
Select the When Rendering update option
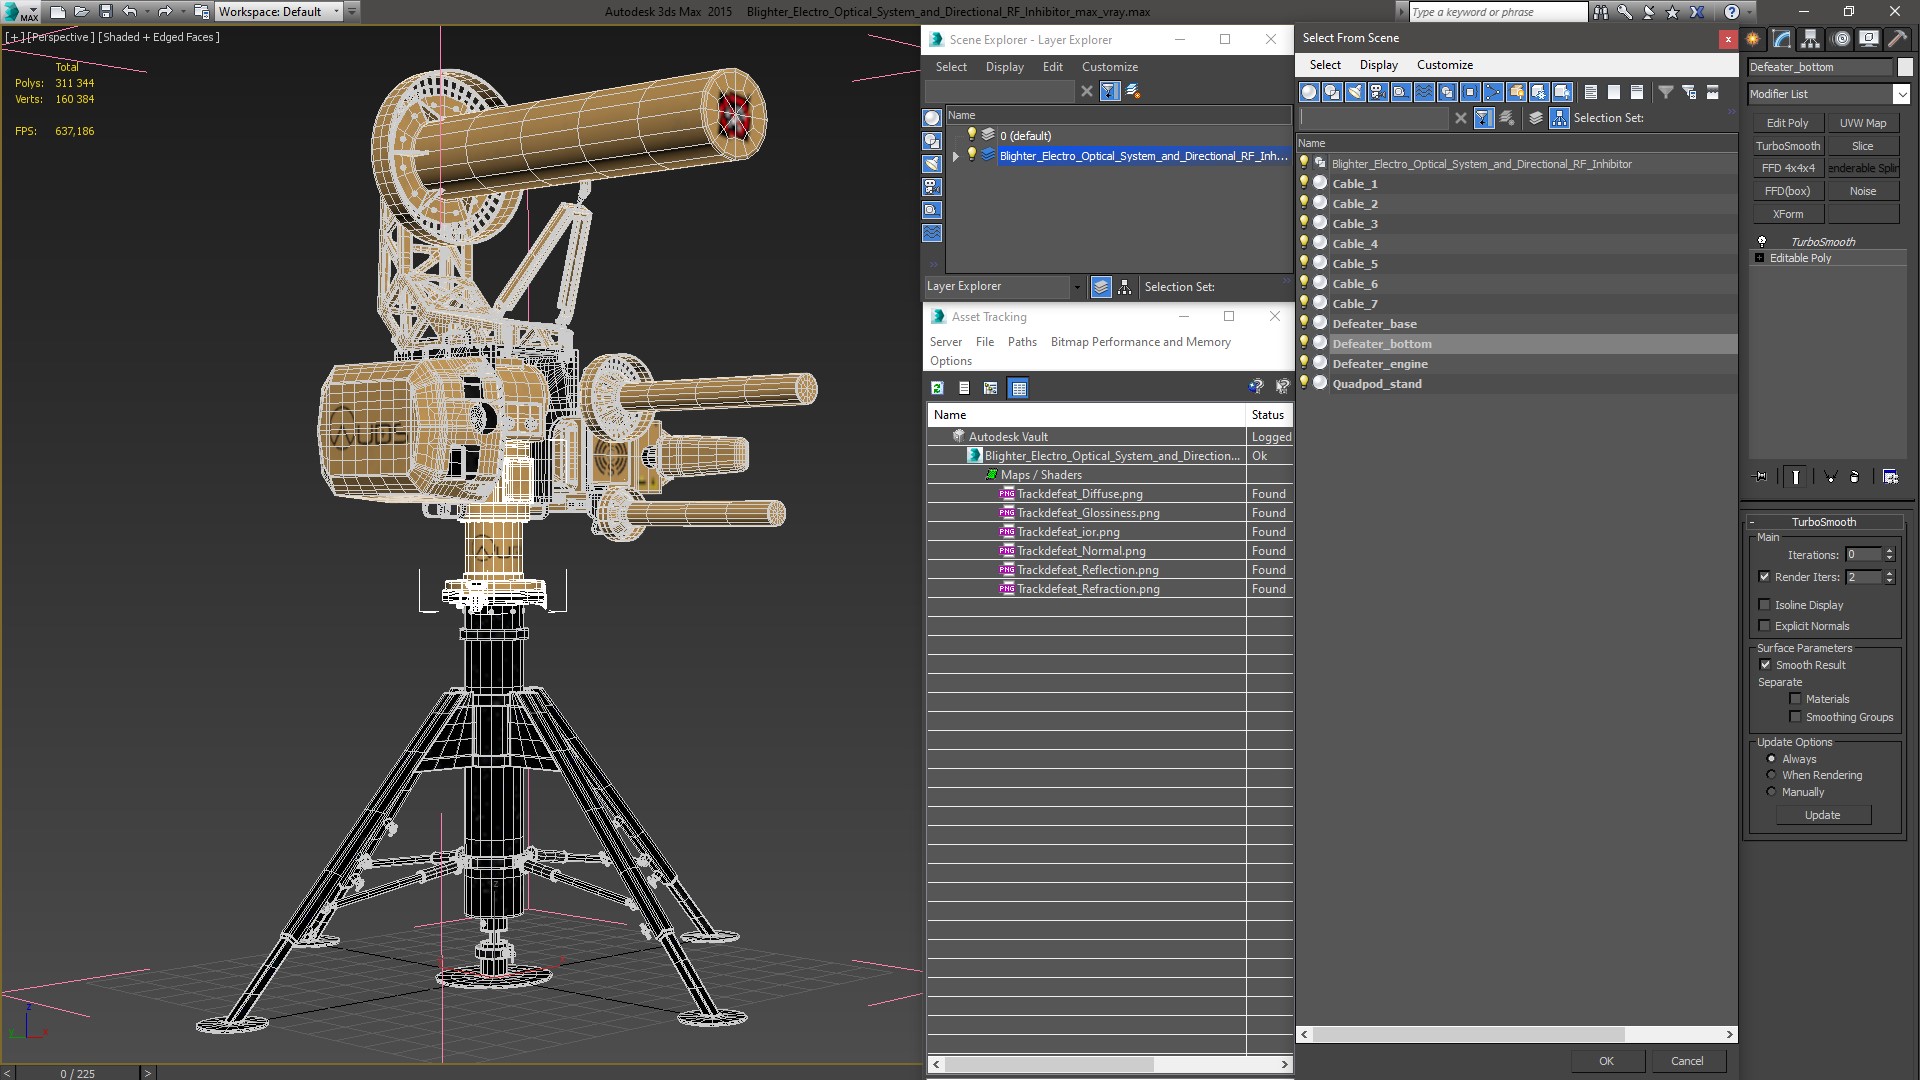pos(1771,775)
